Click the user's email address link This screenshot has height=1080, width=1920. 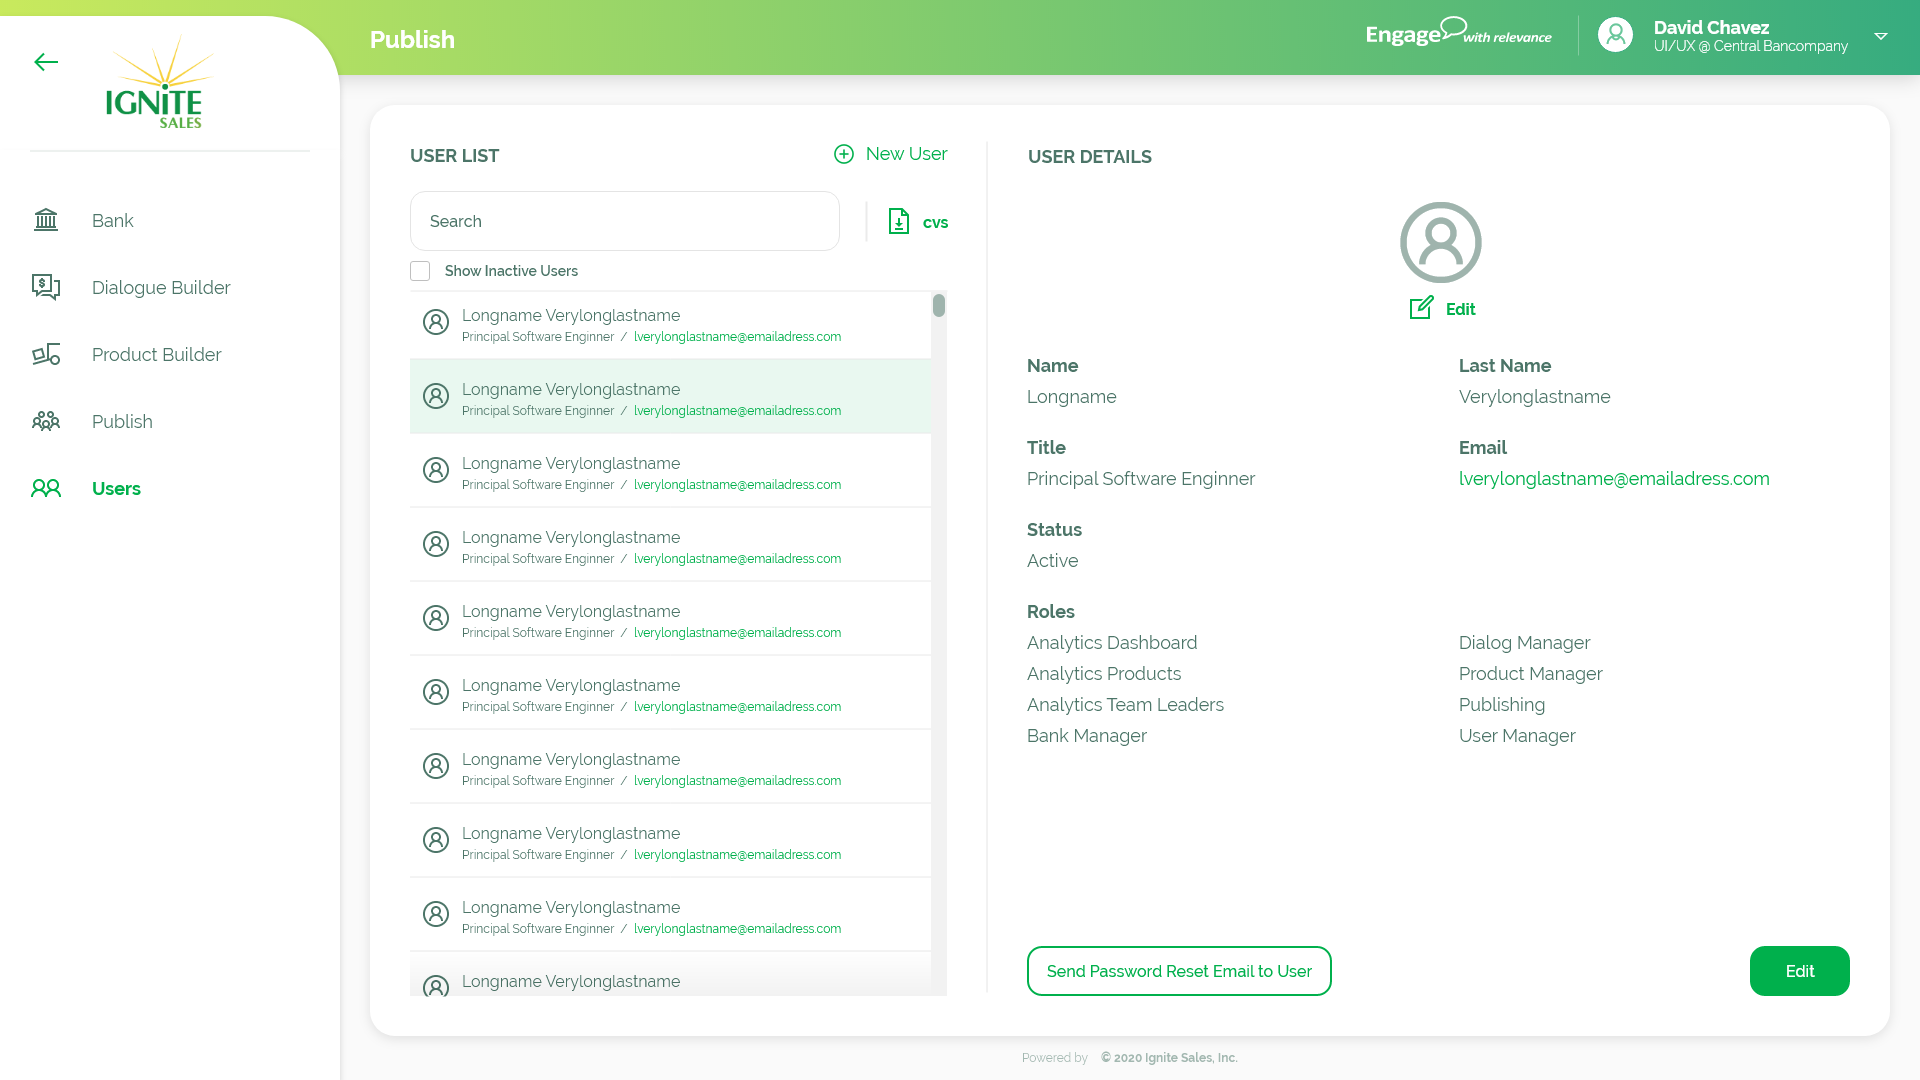(1613, 478)
